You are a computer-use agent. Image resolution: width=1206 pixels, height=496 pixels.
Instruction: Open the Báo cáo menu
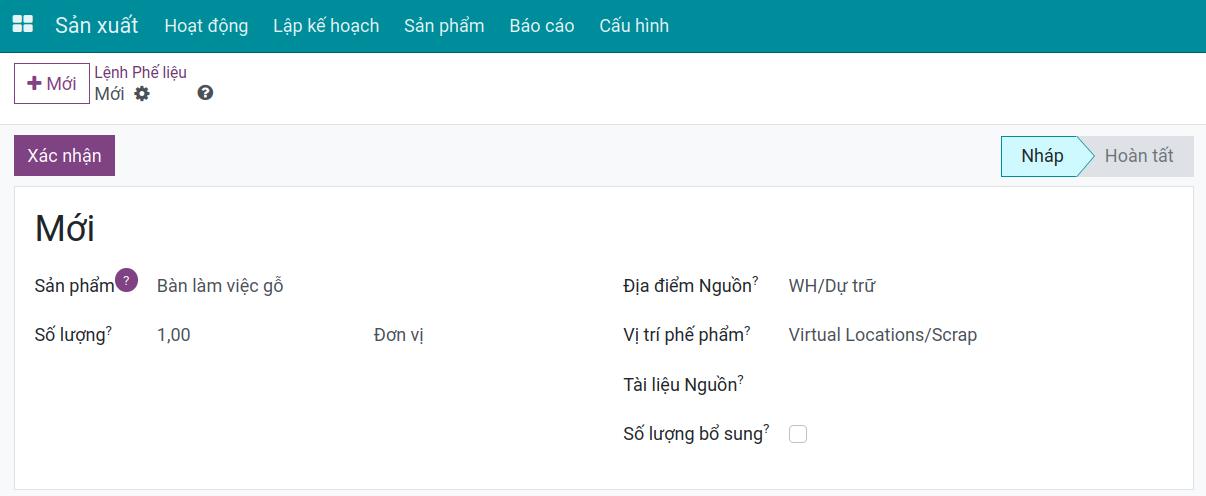pyautogui.click(x=542, y=26)
